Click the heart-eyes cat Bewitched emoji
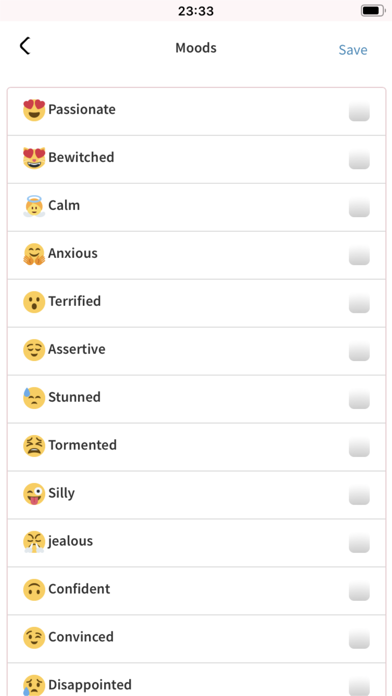392x696 pixels. click(34, 158)
